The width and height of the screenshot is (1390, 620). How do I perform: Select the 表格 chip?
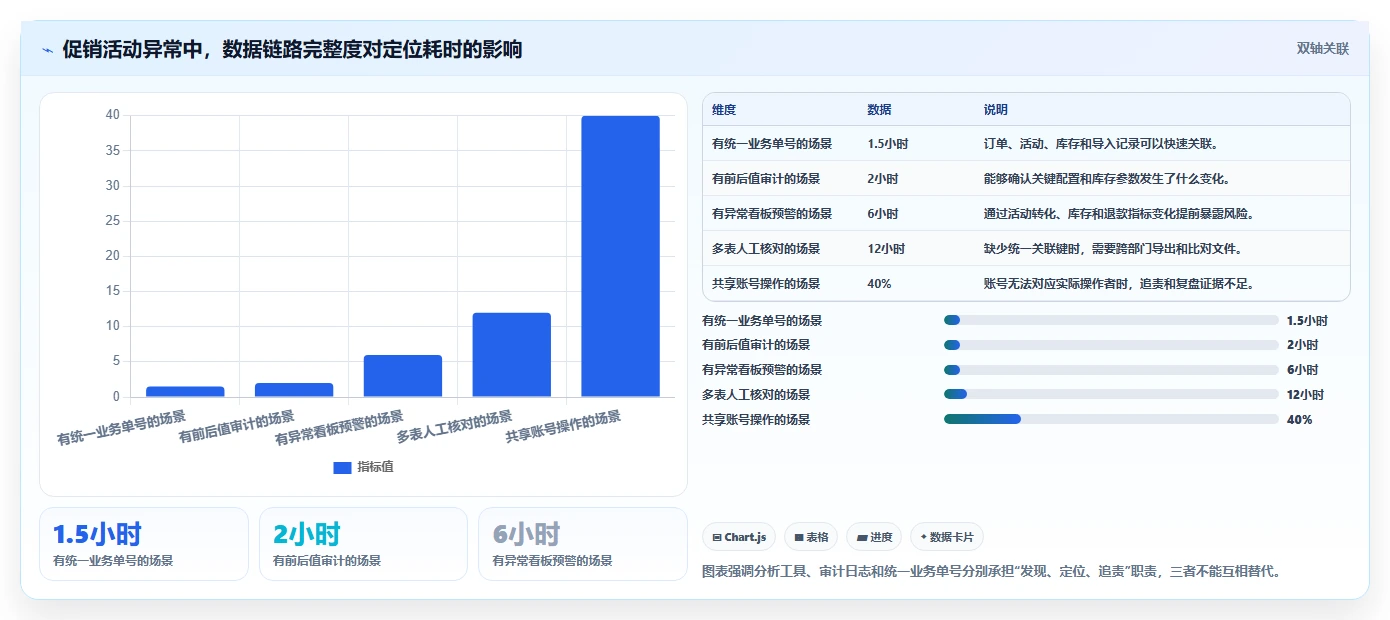point(811,537)
